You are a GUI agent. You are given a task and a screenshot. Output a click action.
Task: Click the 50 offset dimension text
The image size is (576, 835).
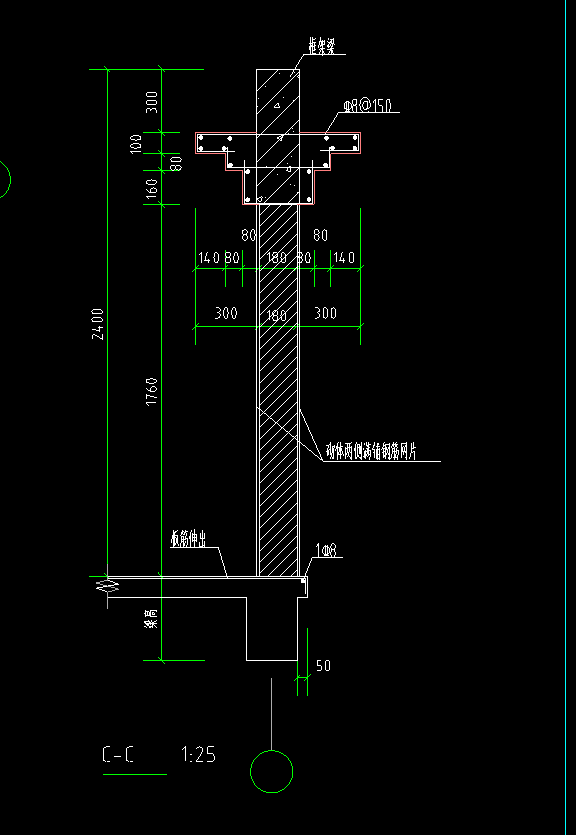(x=323, y=666)
